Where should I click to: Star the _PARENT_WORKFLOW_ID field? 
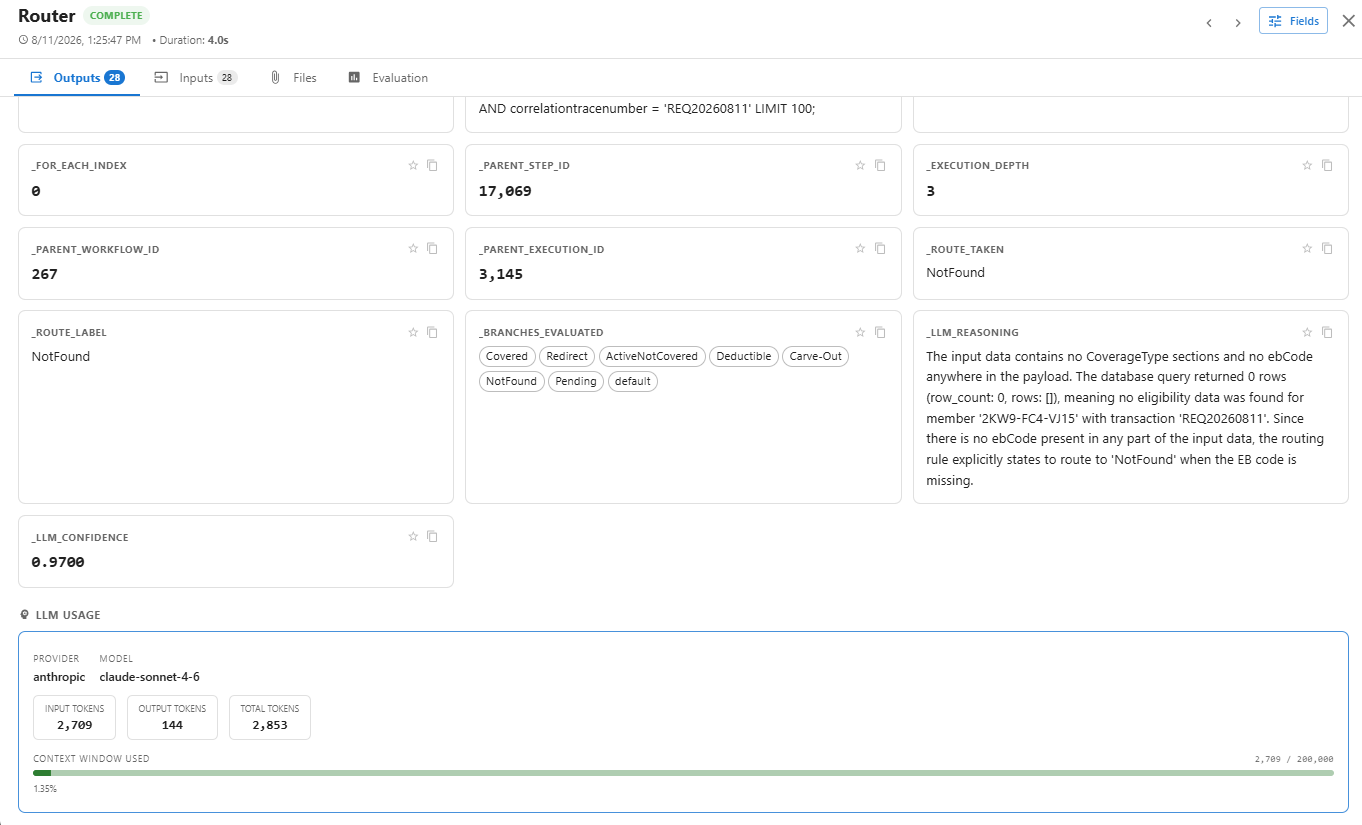(x=413, y=248)
